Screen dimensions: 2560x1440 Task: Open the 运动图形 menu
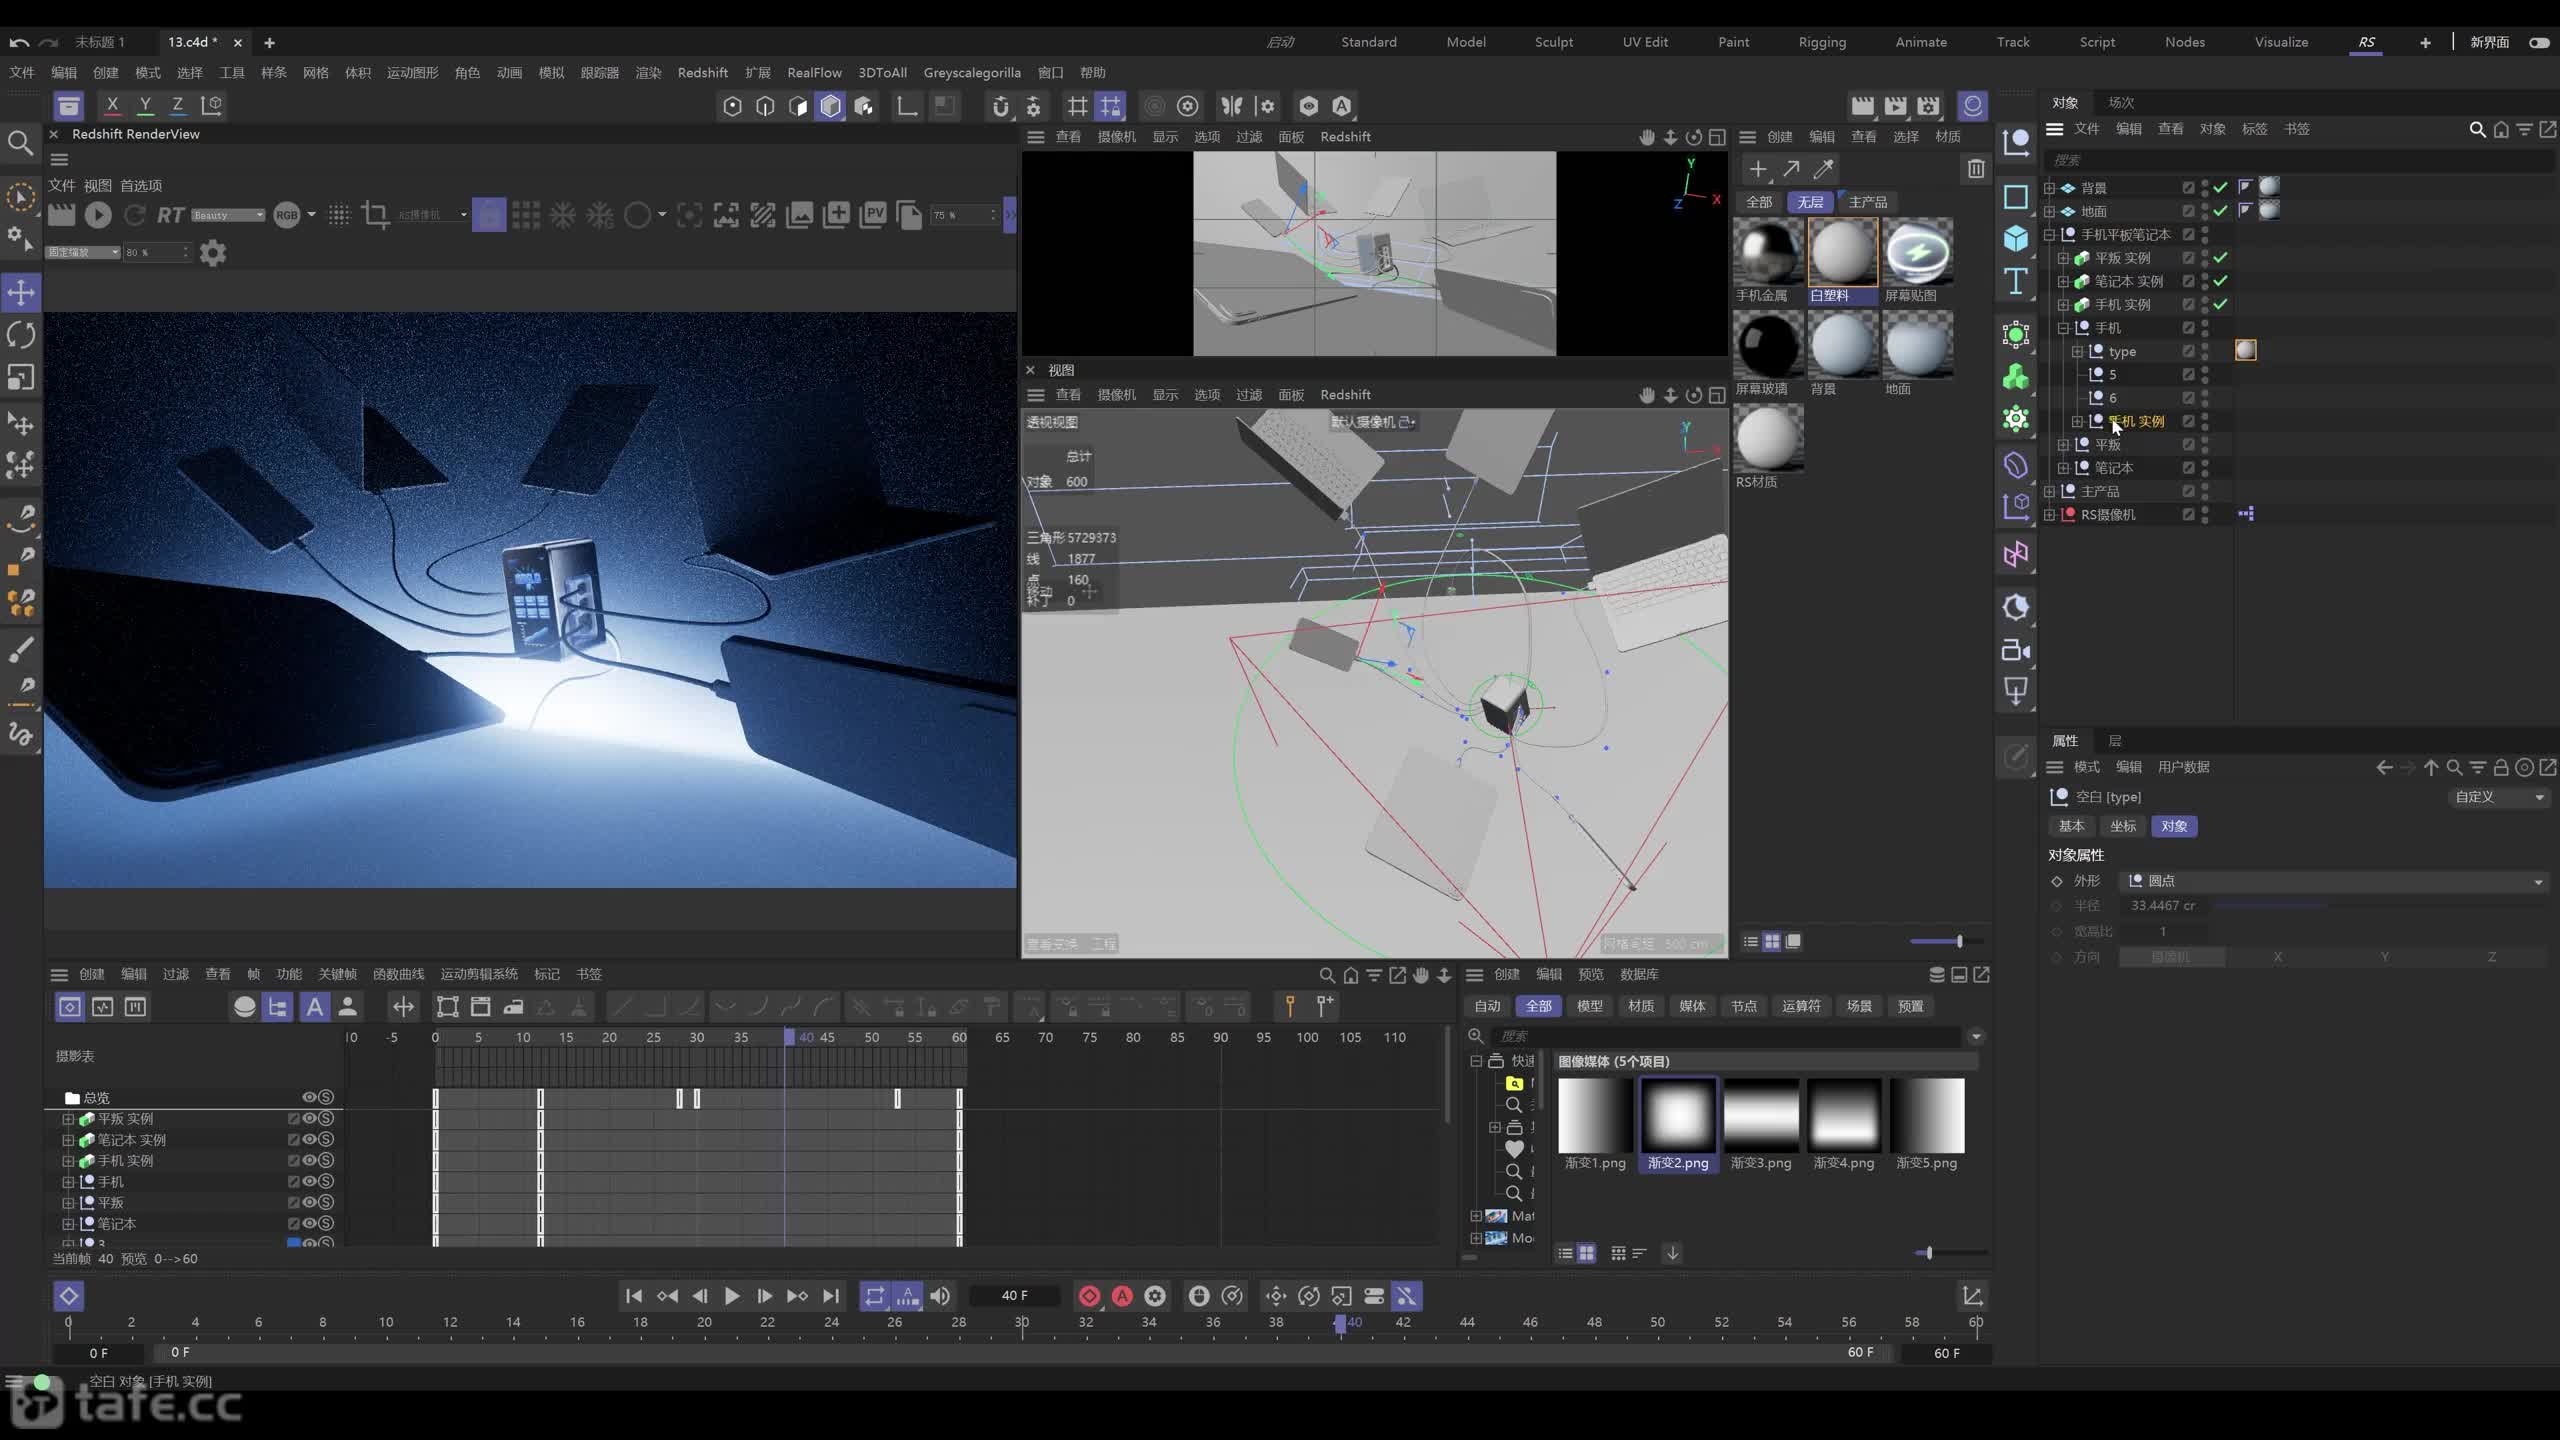coord(412,72)
